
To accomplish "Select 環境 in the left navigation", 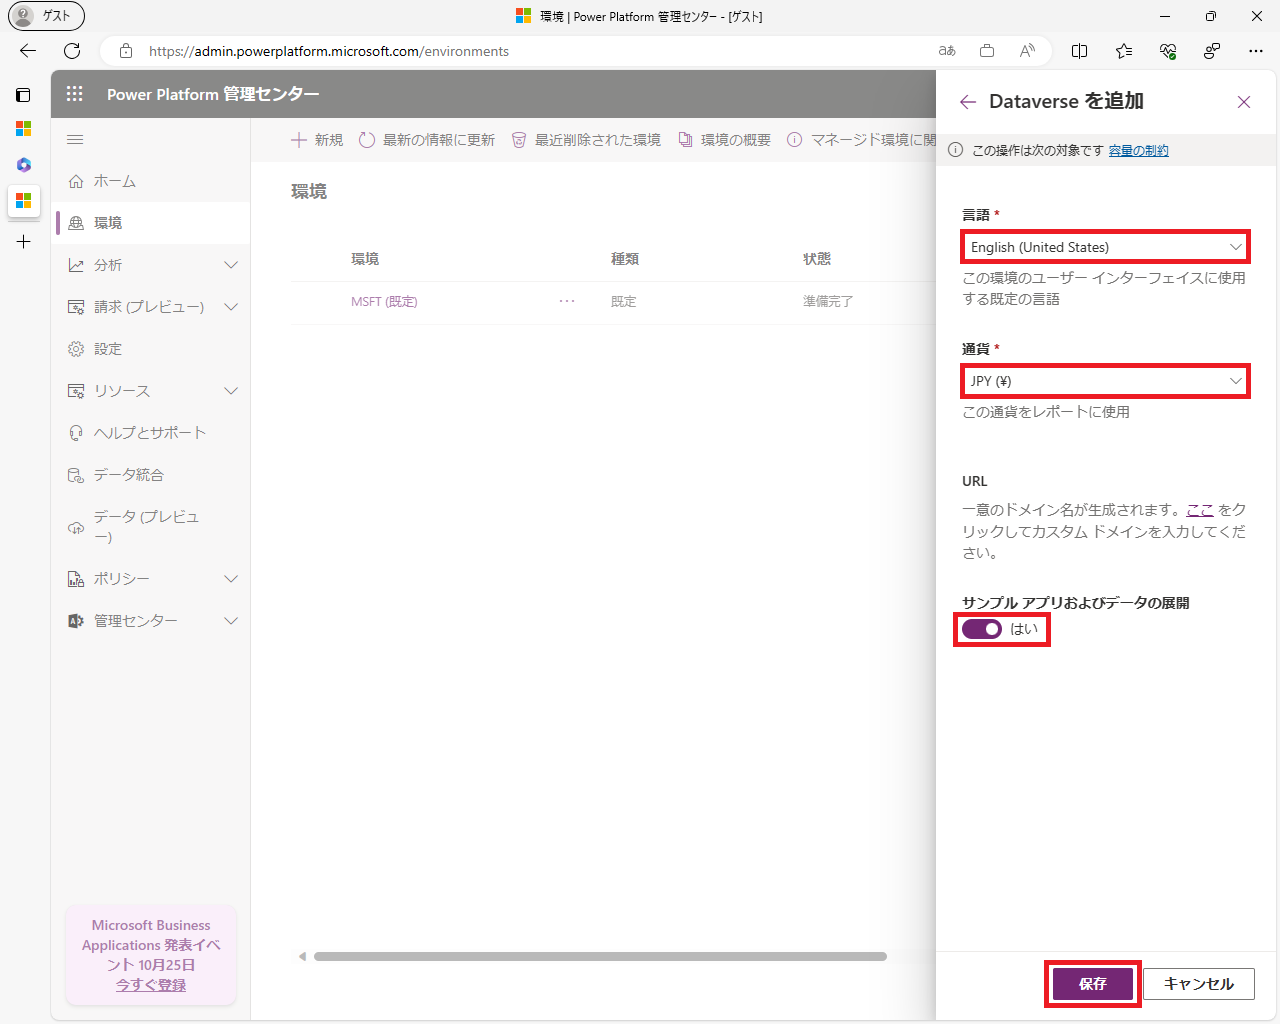I will point(150,223).
